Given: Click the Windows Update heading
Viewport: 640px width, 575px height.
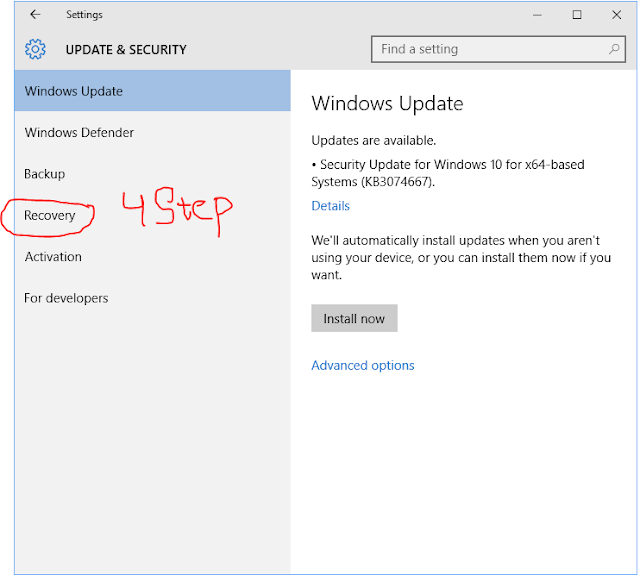Looking at the screenshot, I should click(387, 103).
